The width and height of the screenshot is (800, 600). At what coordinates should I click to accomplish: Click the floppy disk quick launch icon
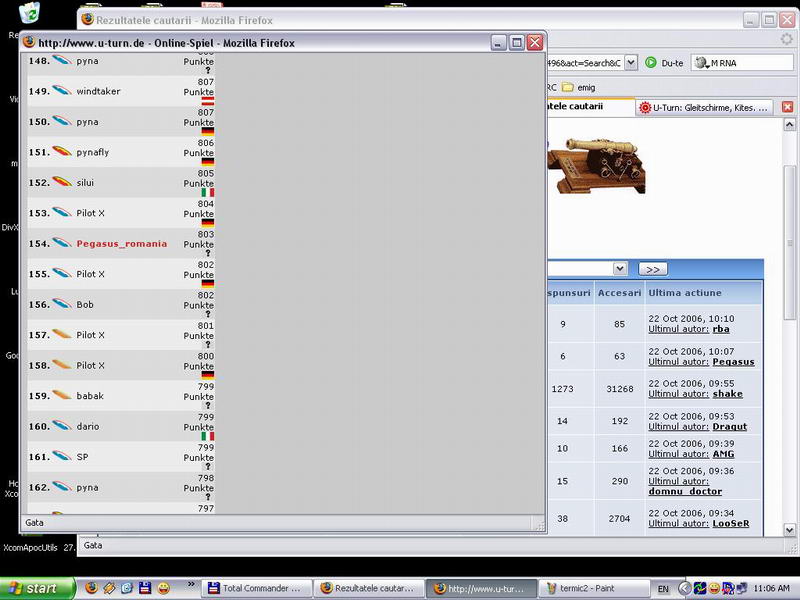(x=145, y=588)
